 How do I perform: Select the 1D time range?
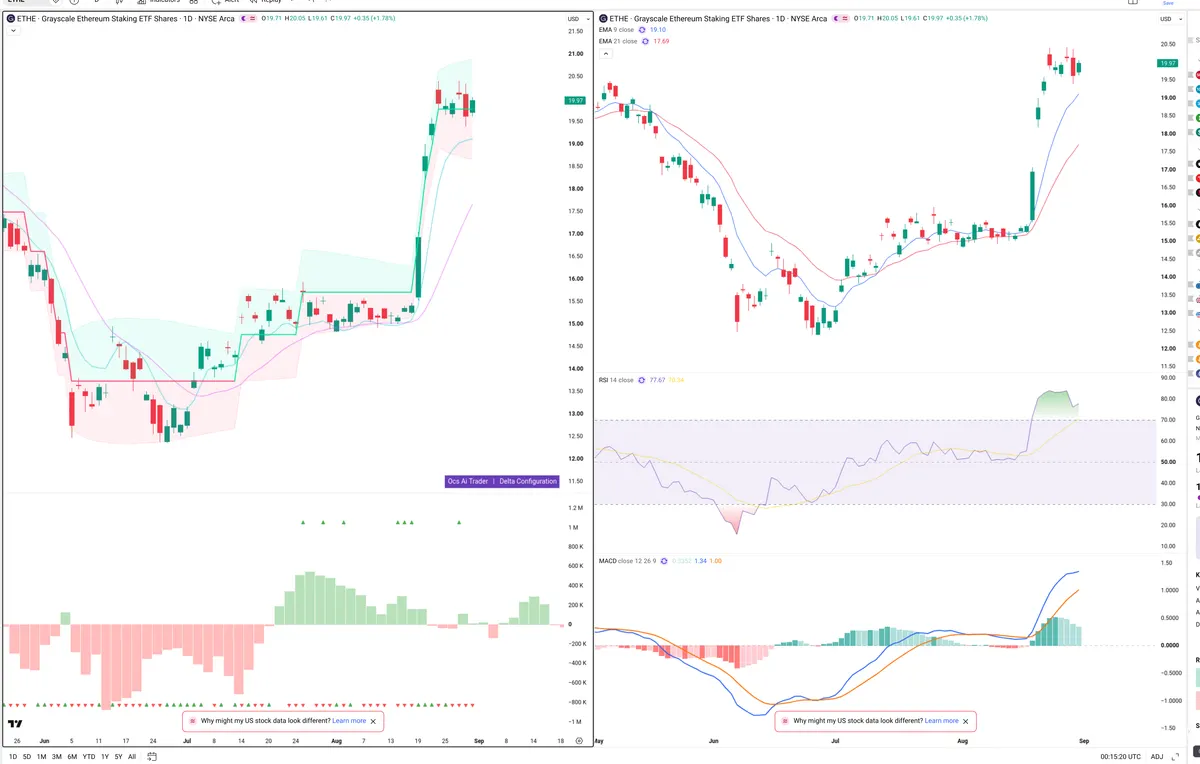pos(13,756)
